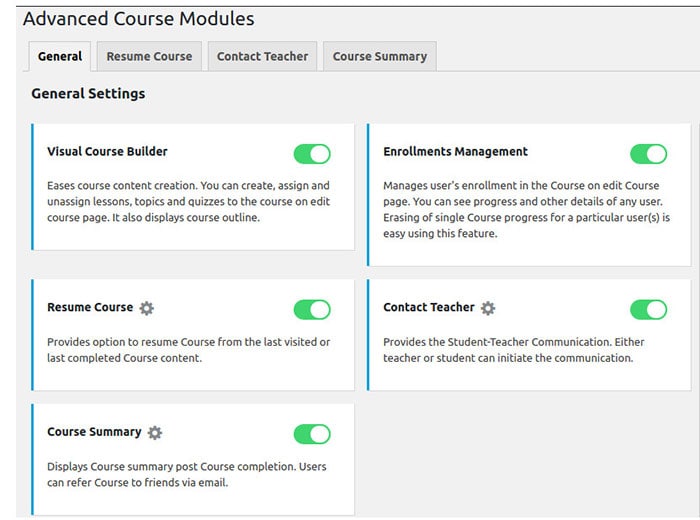Disable the Visual Course Builder toggle
This screenshot has width=700, height=520.
pyautogui.click(x=312, y=154)
